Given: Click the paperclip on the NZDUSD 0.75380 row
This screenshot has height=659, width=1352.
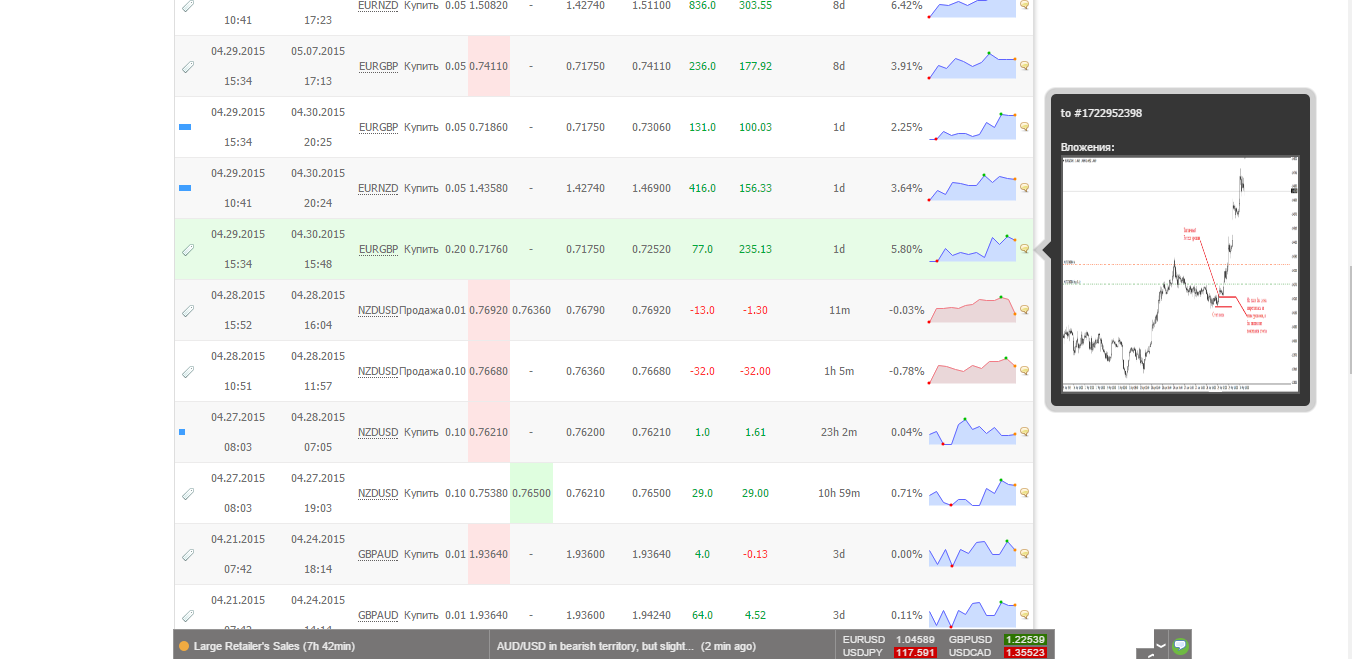Looking at the screenshot, I should (x=187, y=494).
